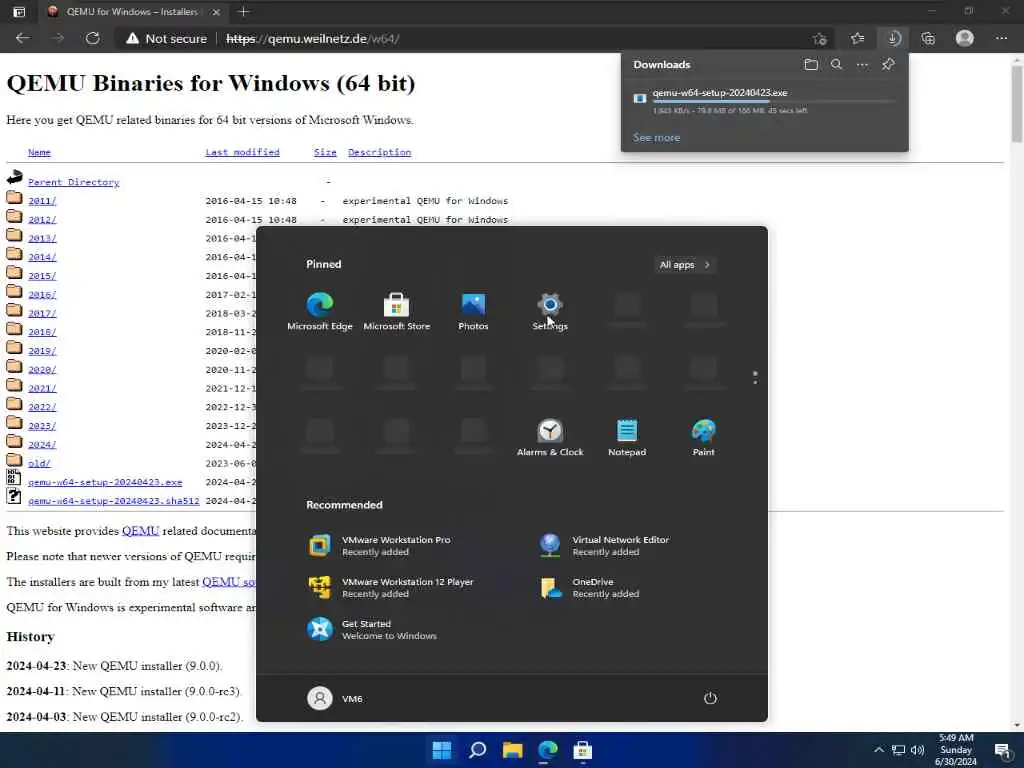Open notification center icon
This screenshot has height=768, width=1024.
[x=1003, y=750]
